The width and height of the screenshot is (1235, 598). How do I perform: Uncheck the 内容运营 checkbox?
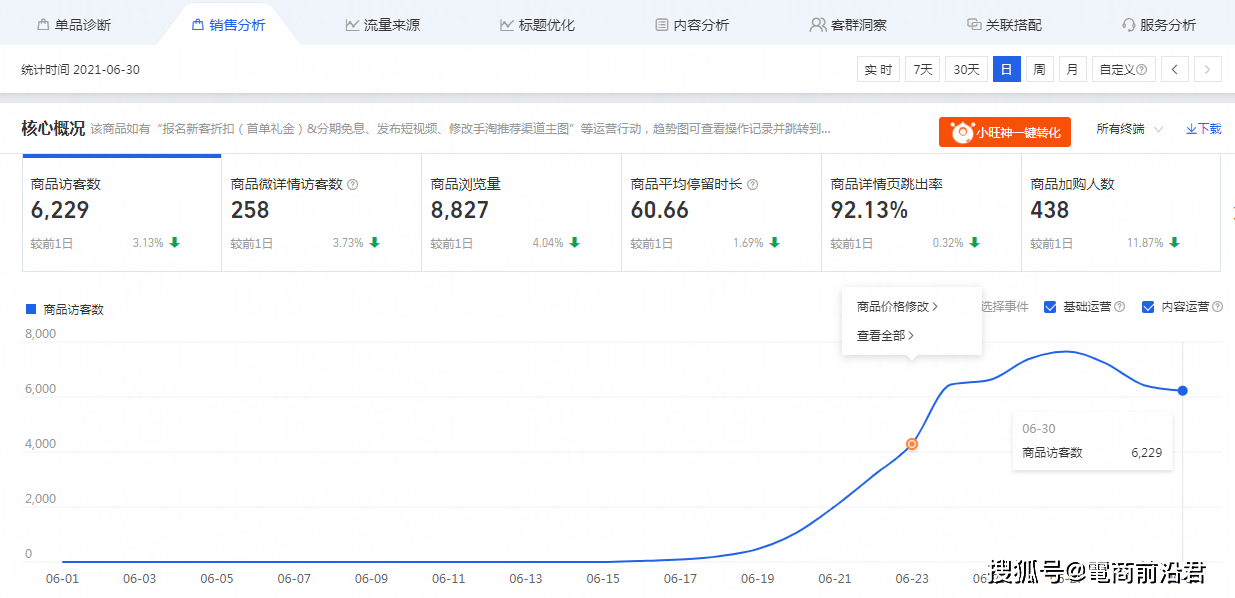click(x=1148, y=307)
